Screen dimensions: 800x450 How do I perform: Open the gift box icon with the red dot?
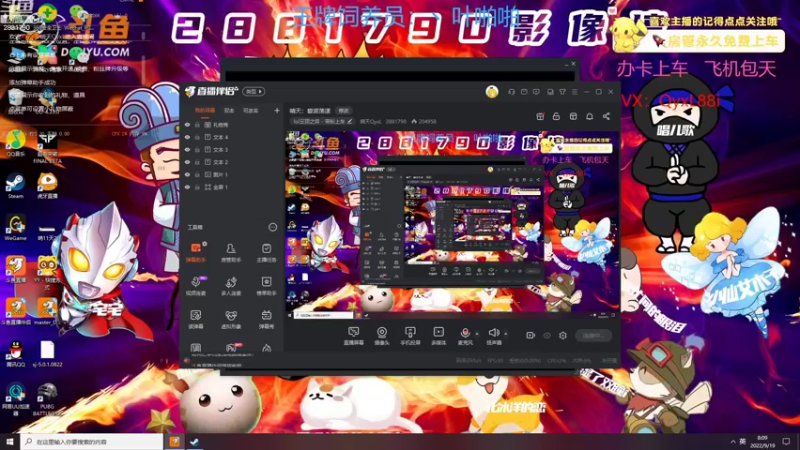tap(540, 116)
